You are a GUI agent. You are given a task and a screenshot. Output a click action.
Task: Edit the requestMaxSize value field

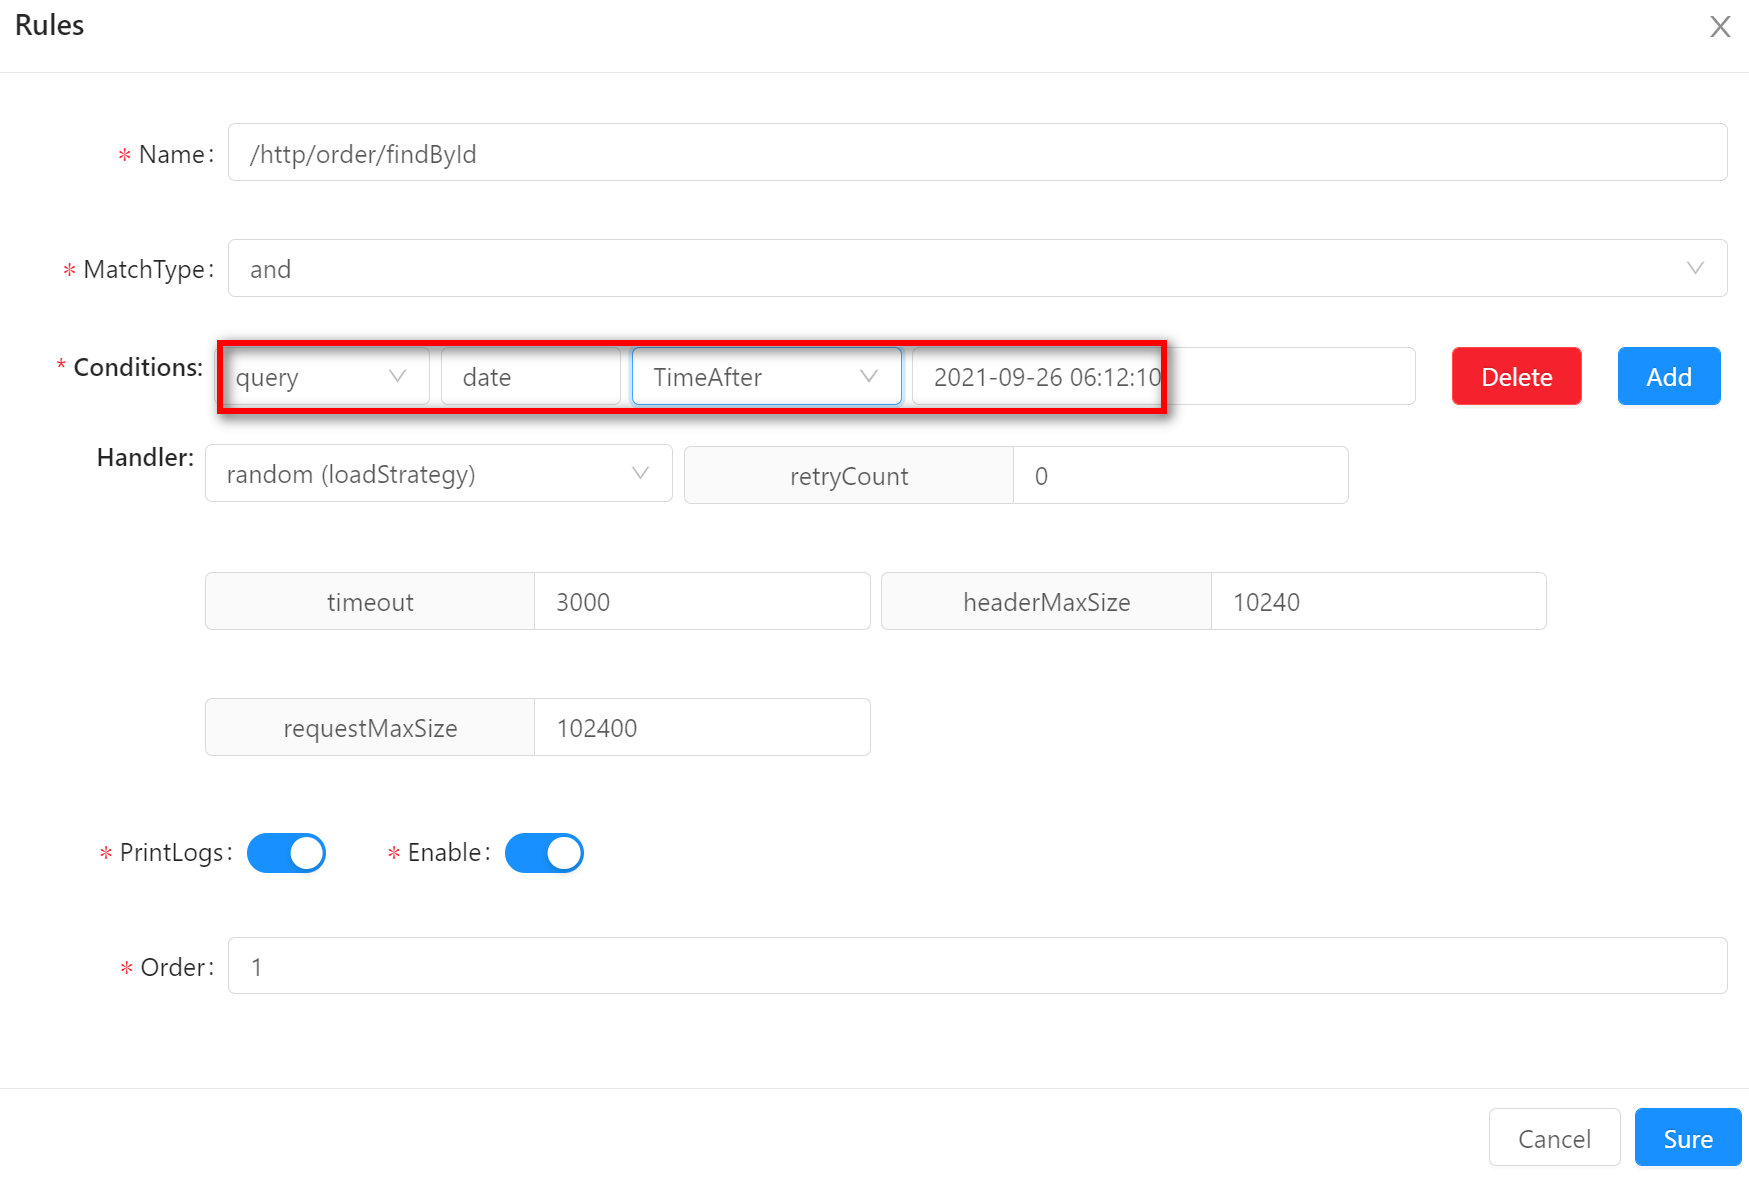[x=701, y=728]
